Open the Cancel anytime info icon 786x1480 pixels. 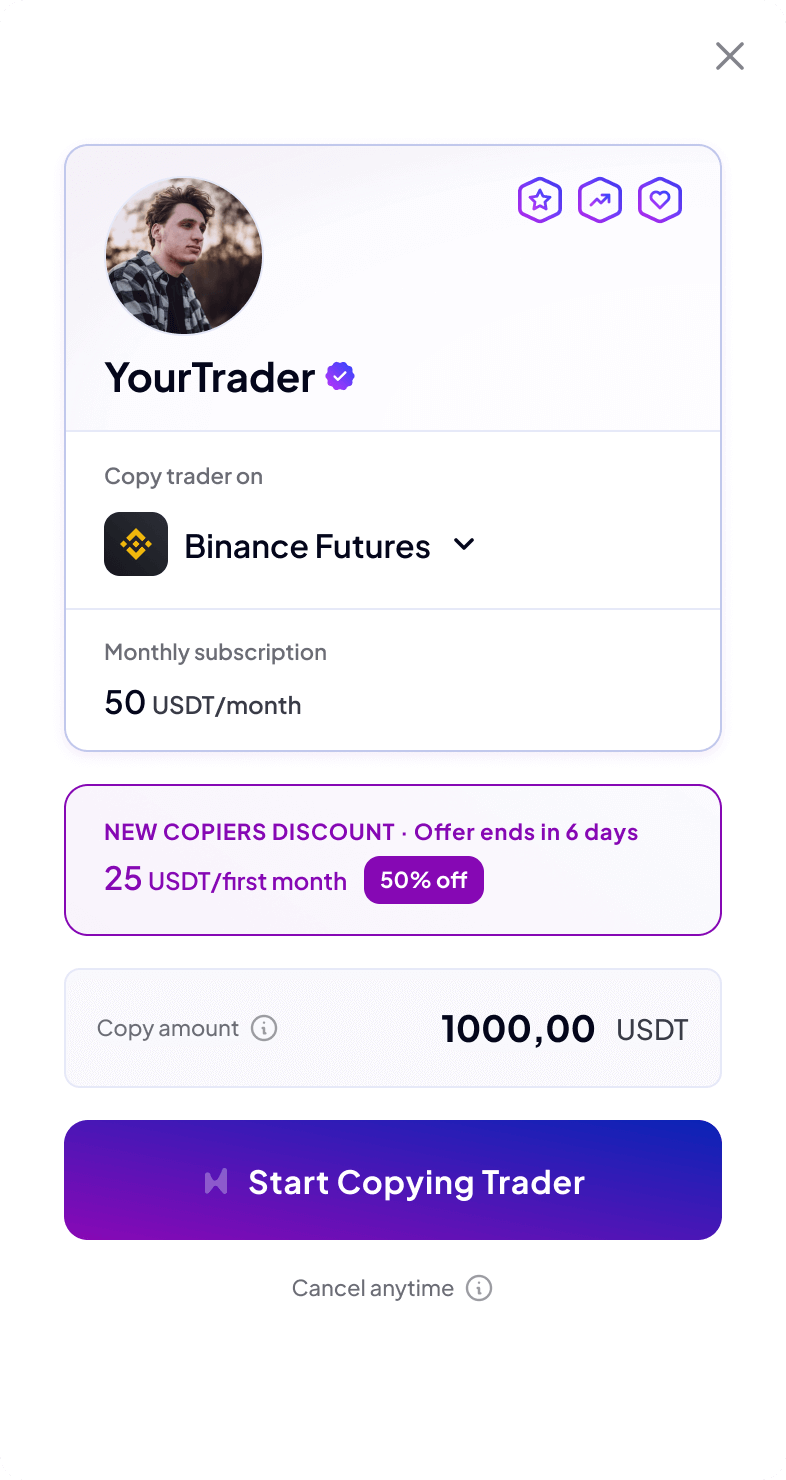point(480,1288)
